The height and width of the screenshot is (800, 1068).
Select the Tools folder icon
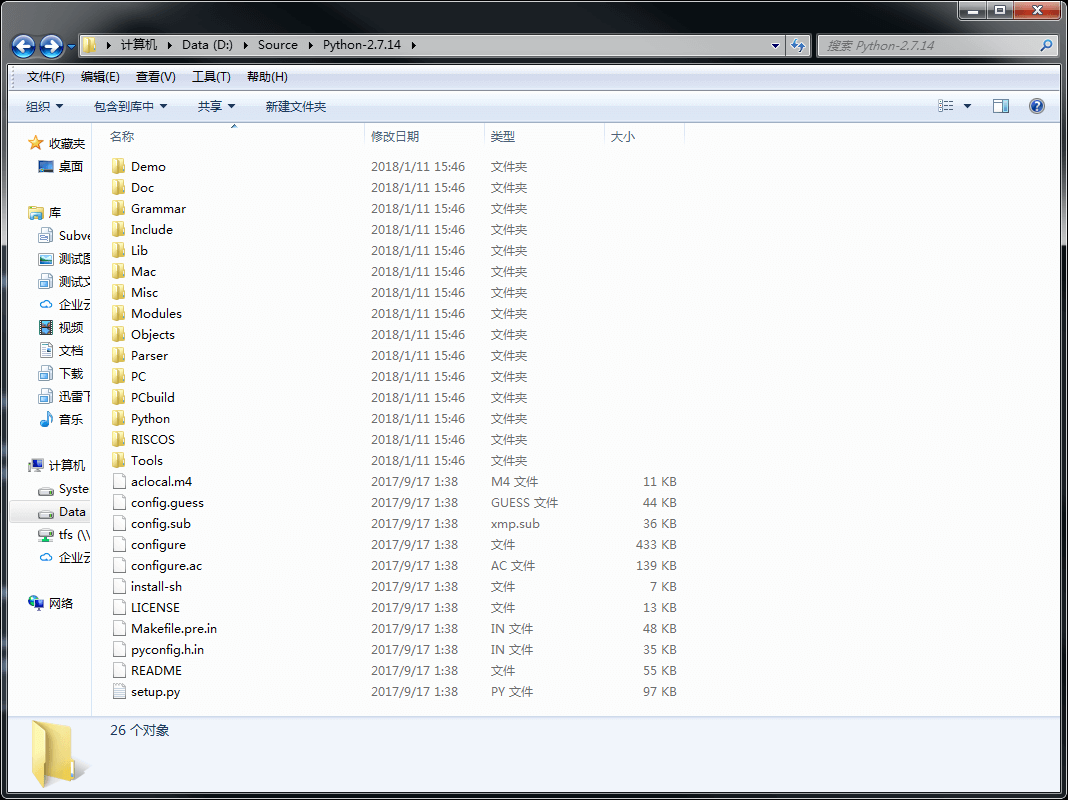[119, 460]
